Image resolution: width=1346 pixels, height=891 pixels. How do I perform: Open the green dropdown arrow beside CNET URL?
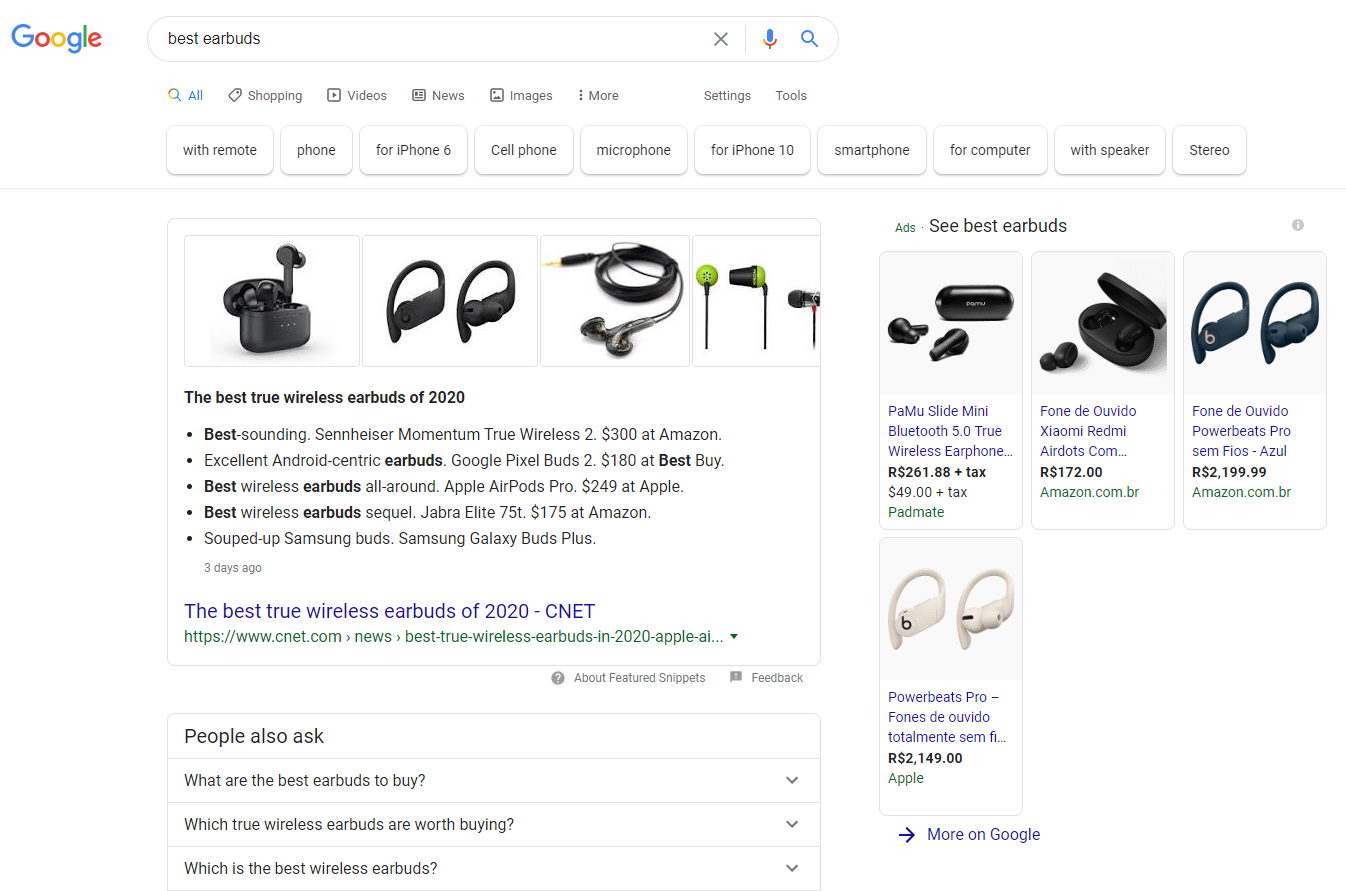734,637
